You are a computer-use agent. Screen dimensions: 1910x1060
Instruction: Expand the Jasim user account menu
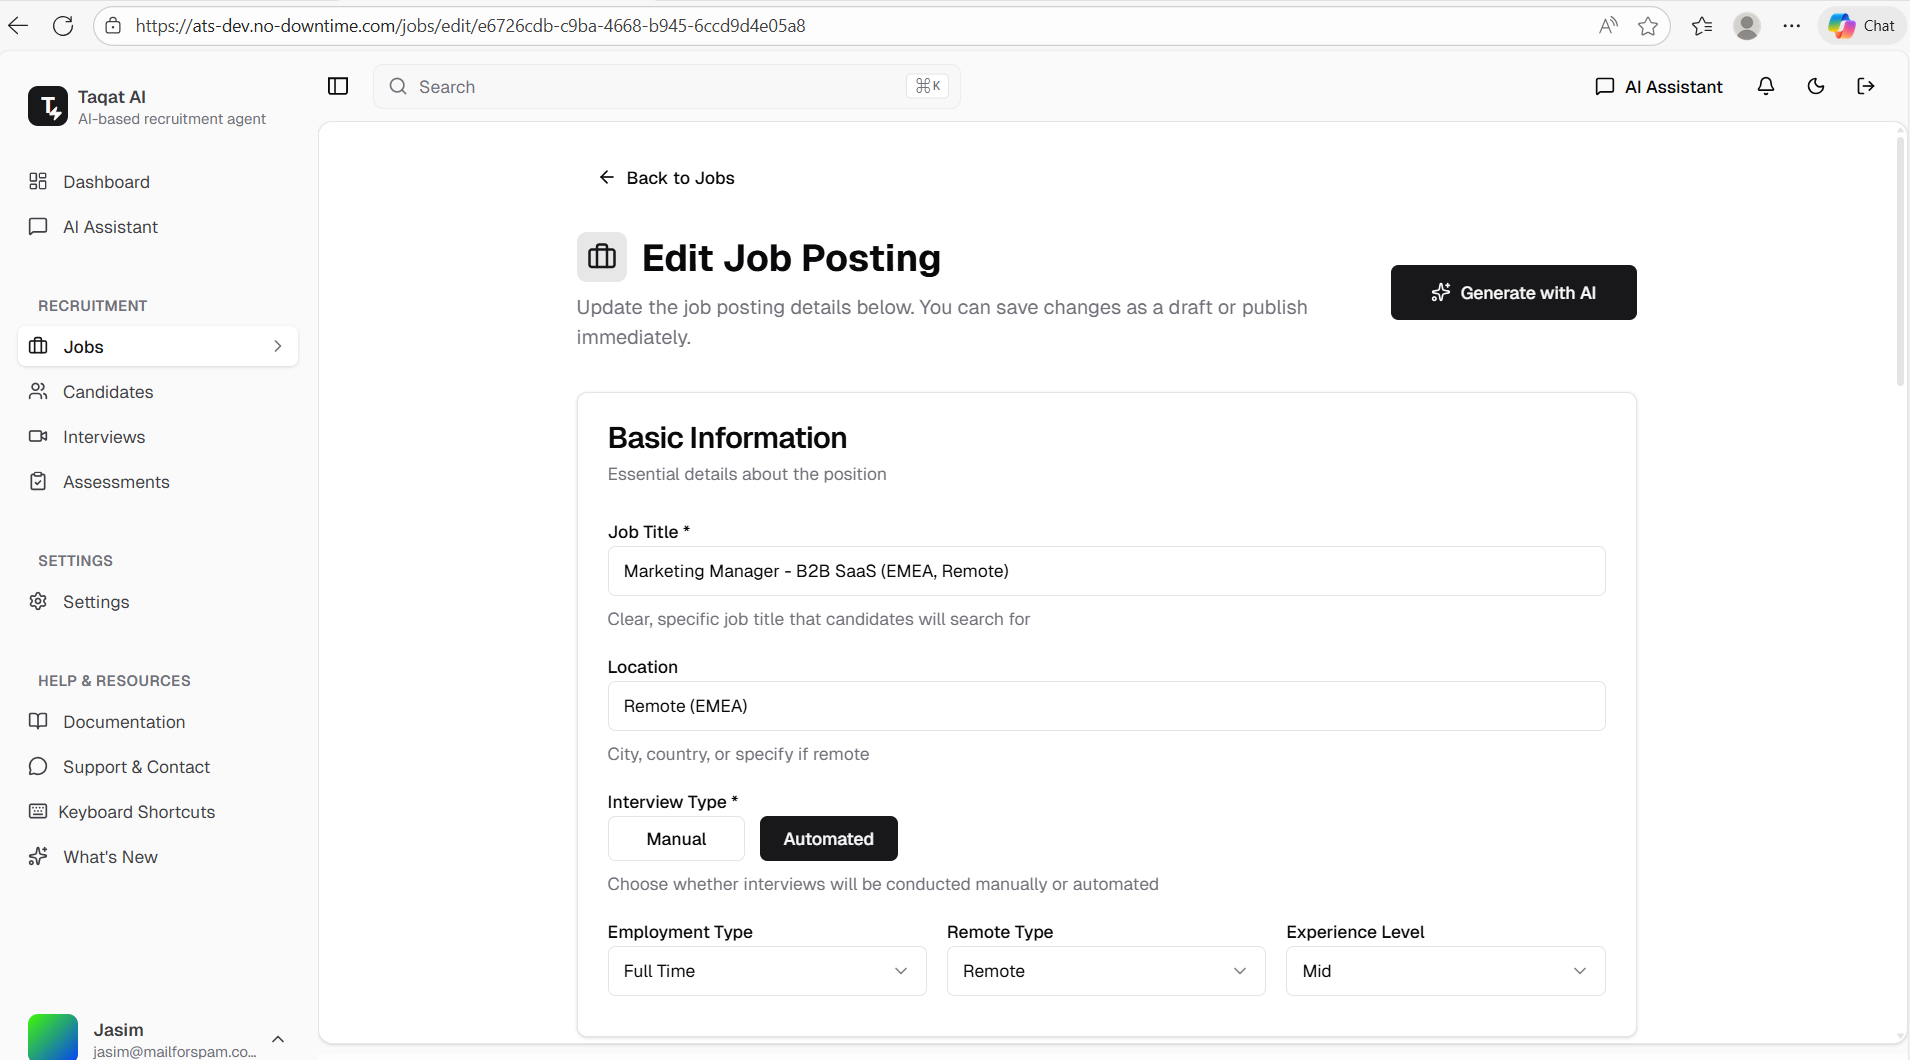pos(278,1039)
